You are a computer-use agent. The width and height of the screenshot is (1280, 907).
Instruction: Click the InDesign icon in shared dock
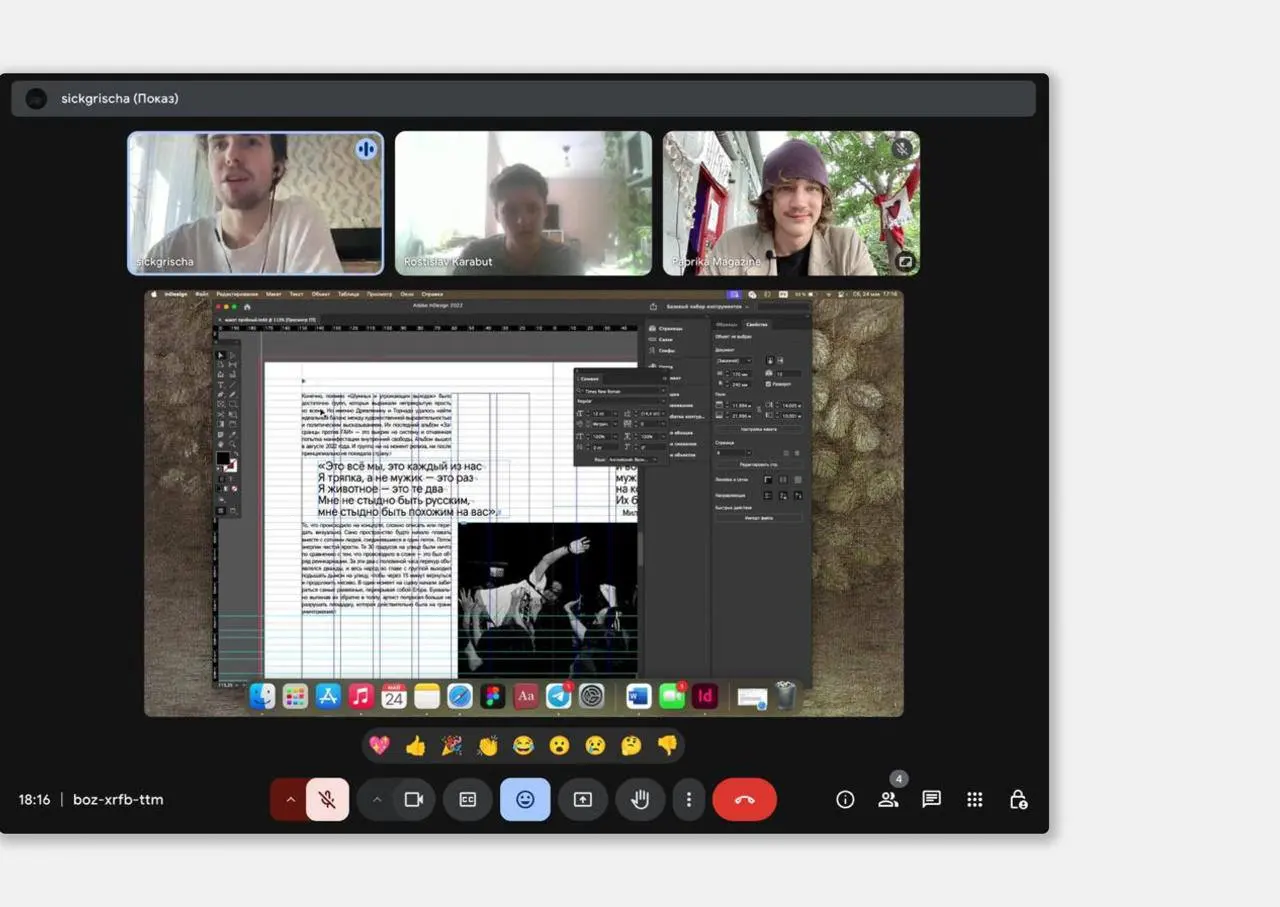click(x=705, y=696)
